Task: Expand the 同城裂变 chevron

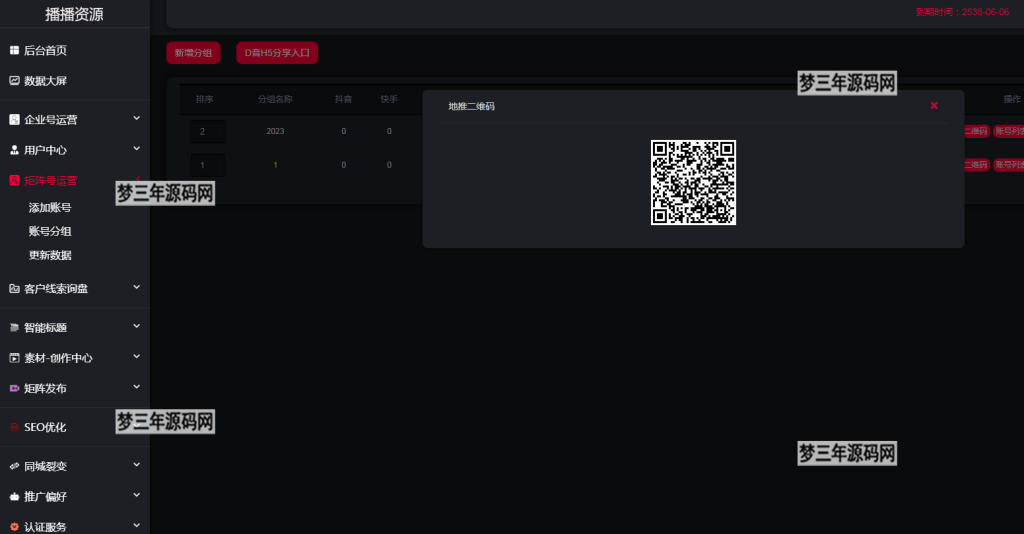Action: pyautogui.click(x=136, y=465)
